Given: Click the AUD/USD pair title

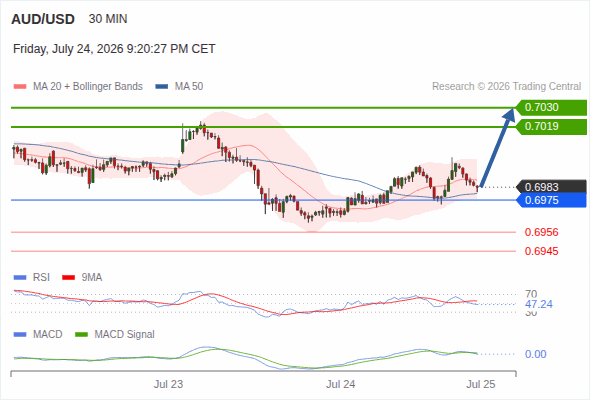Looking at the screenshot, I should pyautogui.click(x=43, y=19).
